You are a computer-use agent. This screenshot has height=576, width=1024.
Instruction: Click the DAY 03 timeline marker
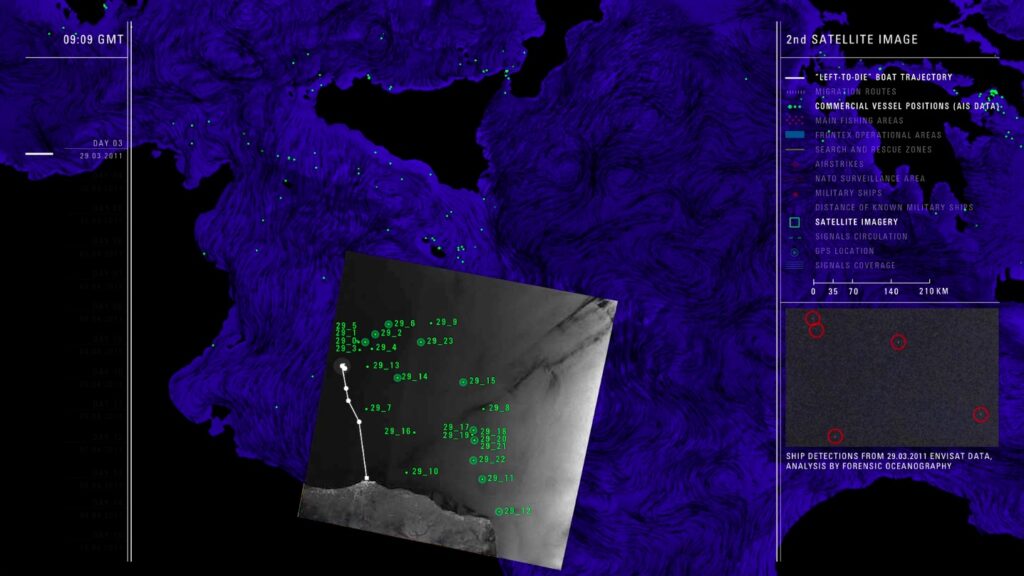[107, 143]
